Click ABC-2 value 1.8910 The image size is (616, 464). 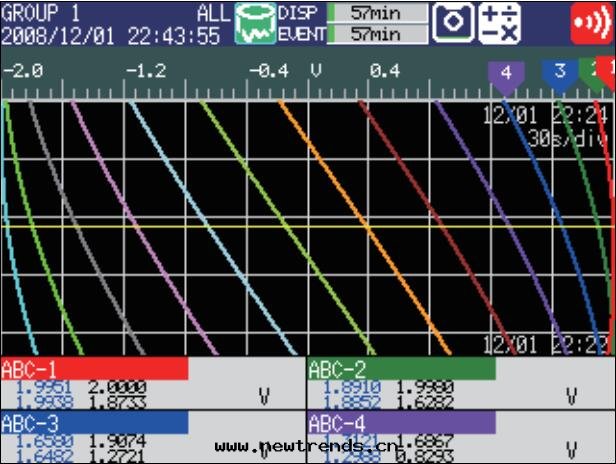(x=352, y=387)
